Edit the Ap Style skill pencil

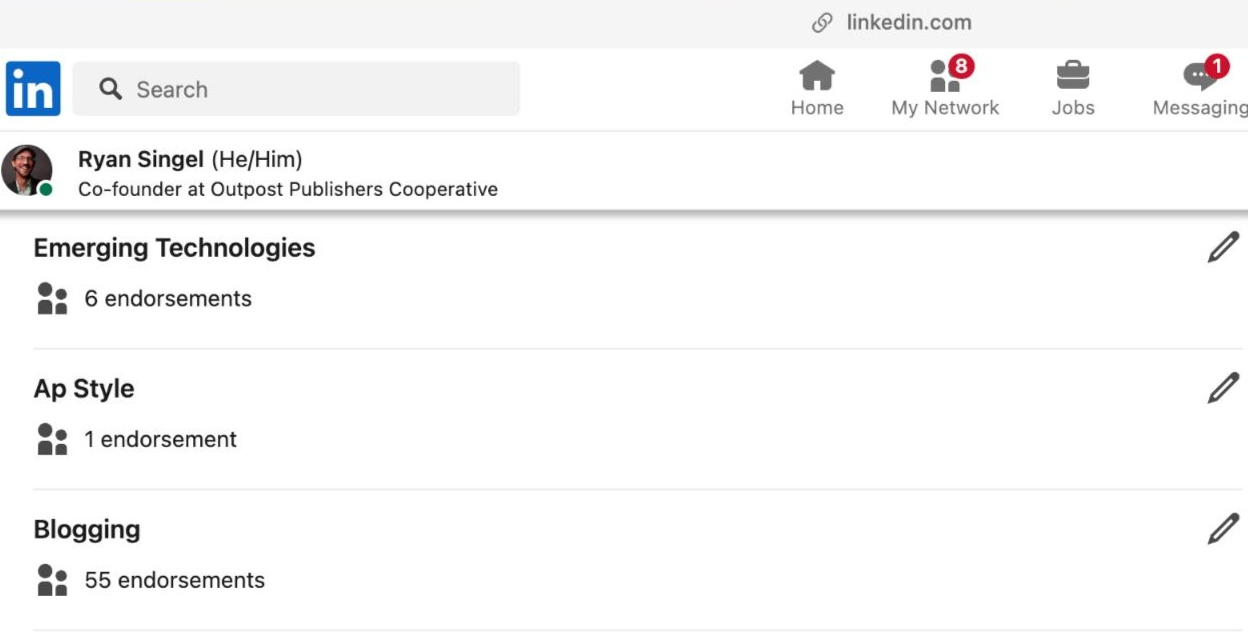pyautogui.click(x=1223, y=388)
